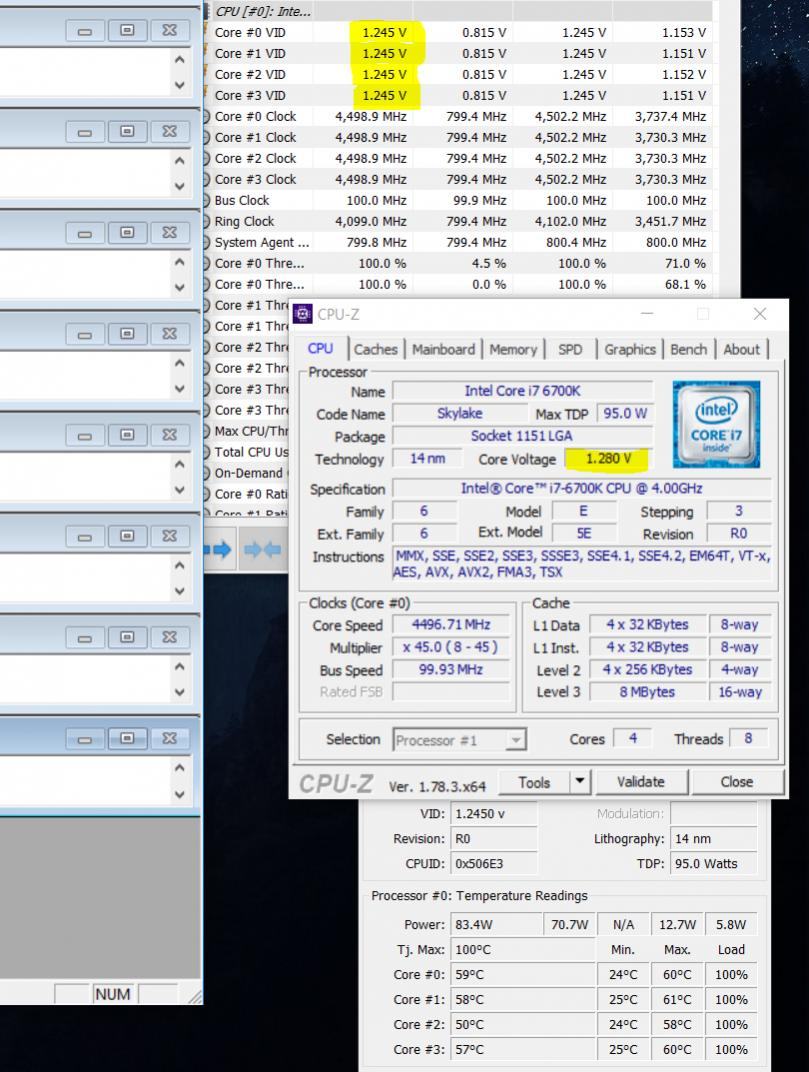Screen dimensions: 809x1072
Task: Open the Memory tab in CPU-Z
Action: 513,349
